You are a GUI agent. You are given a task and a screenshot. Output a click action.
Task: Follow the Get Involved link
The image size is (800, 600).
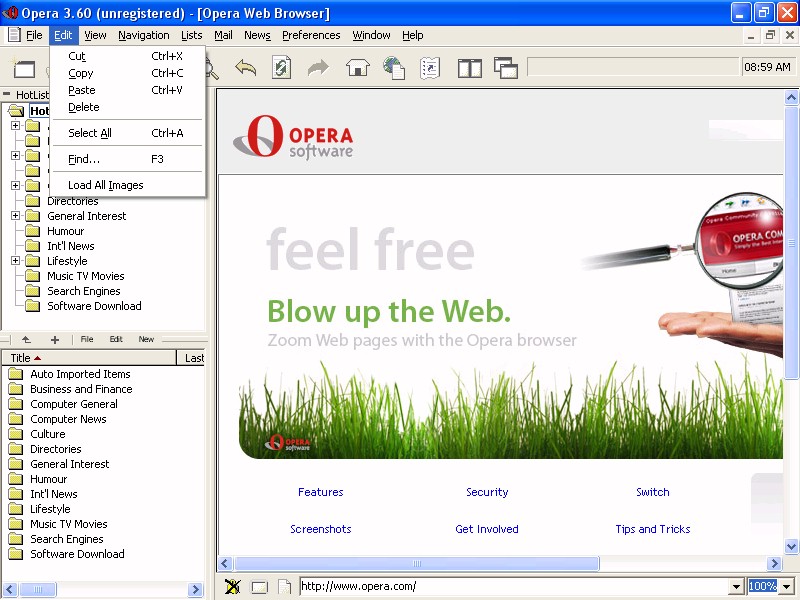(487, 529)
